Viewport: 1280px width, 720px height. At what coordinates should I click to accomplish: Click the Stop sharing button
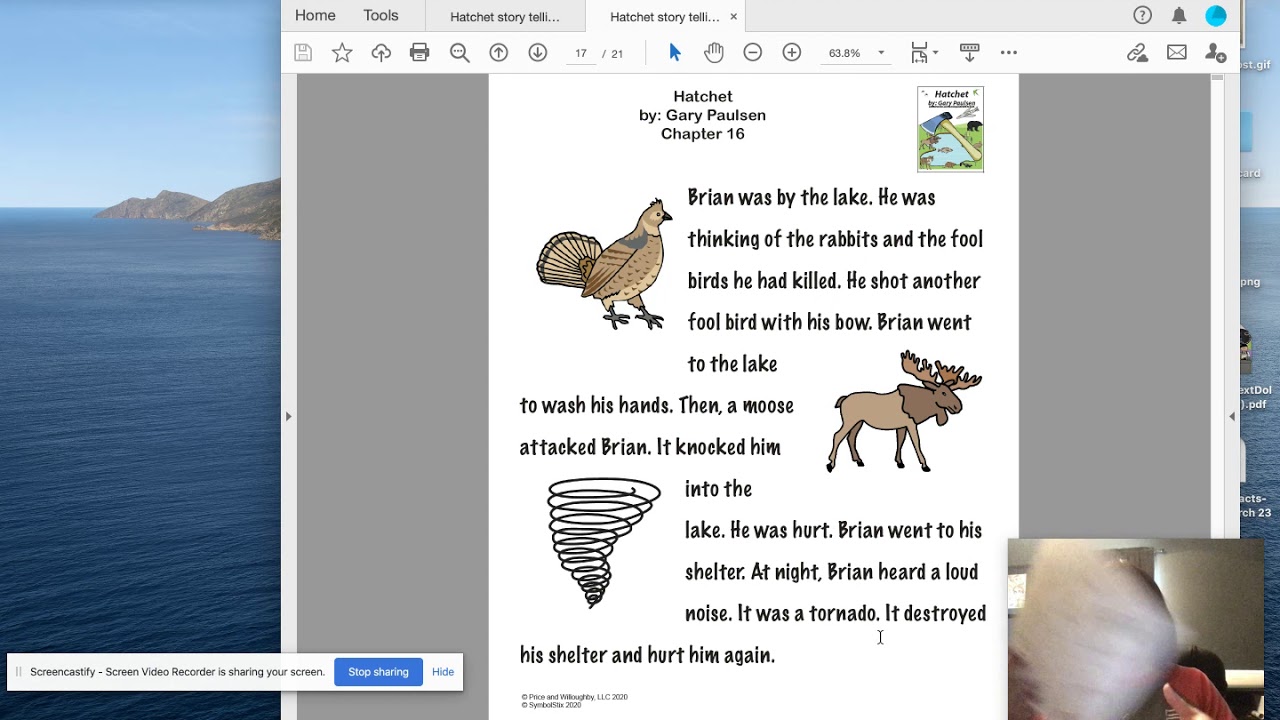point(378,672)
